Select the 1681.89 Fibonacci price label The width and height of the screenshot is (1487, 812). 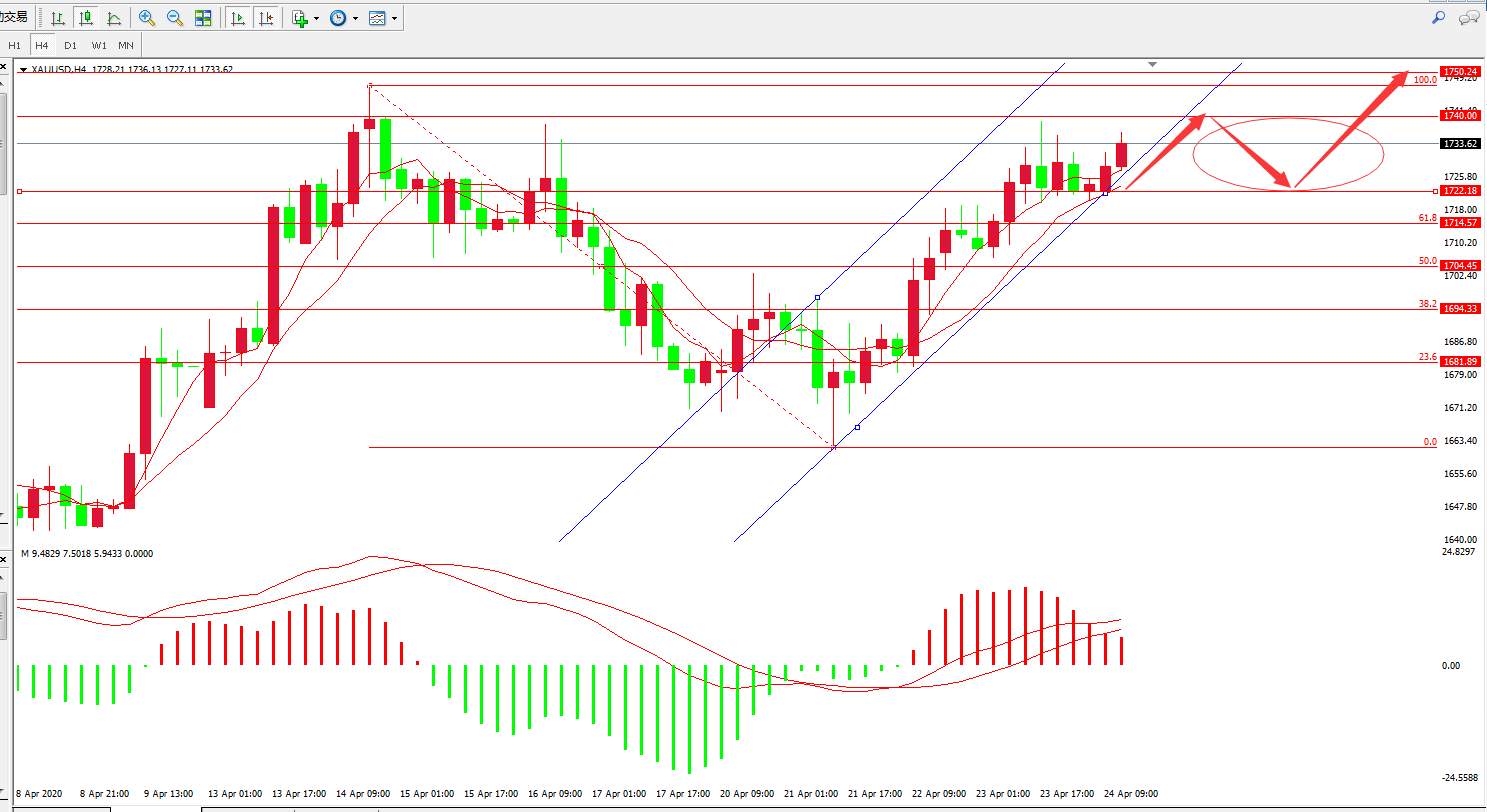(x=1459, y=362)
